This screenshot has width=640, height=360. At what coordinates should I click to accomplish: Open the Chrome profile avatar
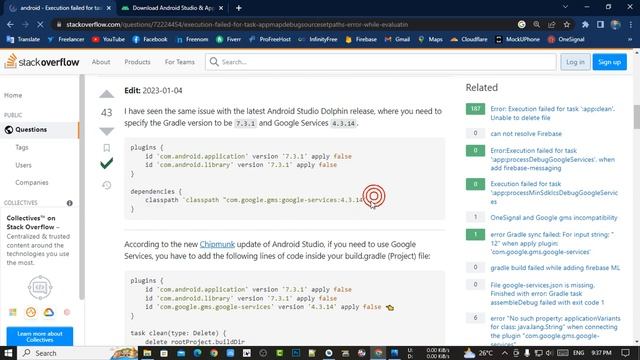616,24
